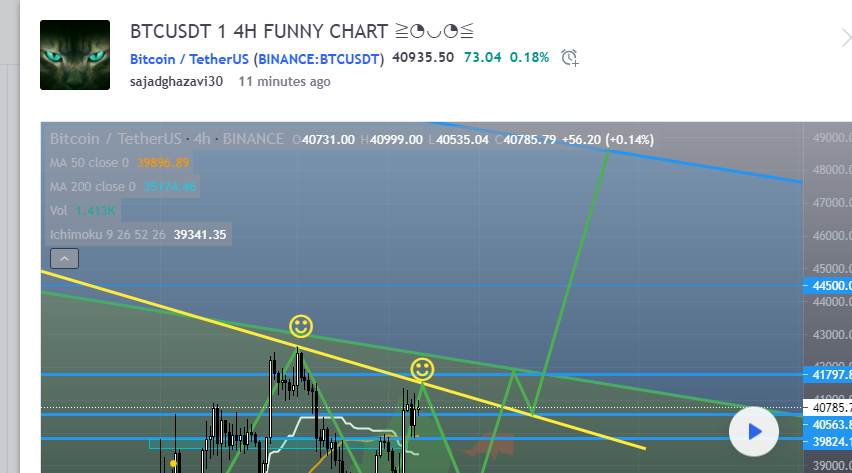852x473 pixels.
Task: Click the 41797 blue price label
Action: [828, 375]
